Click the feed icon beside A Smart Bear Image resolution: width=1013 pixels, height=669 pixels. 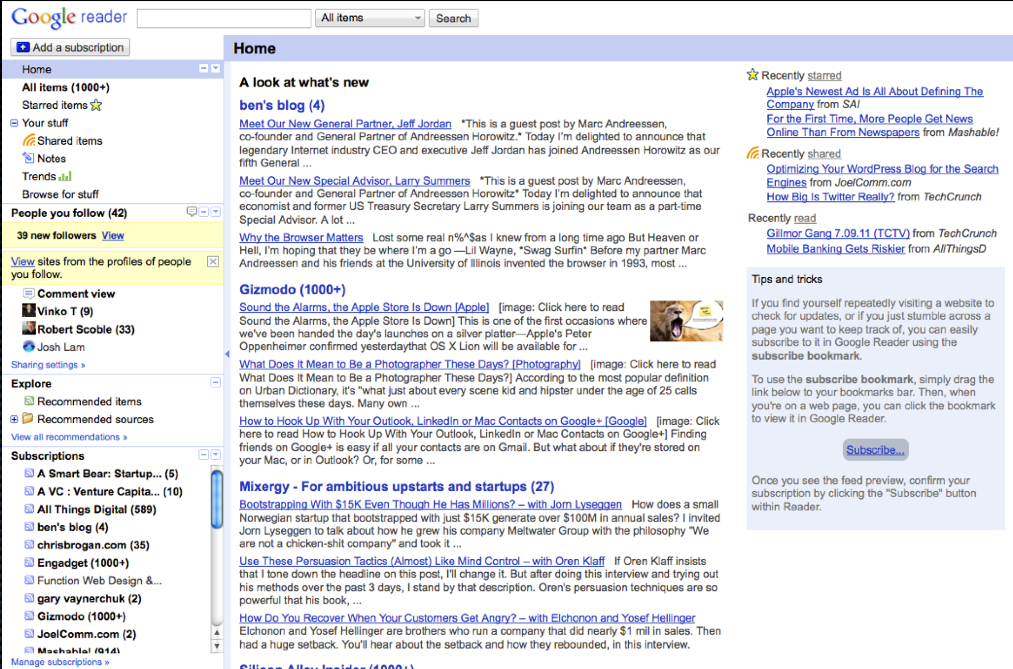(x=29, y=473)
